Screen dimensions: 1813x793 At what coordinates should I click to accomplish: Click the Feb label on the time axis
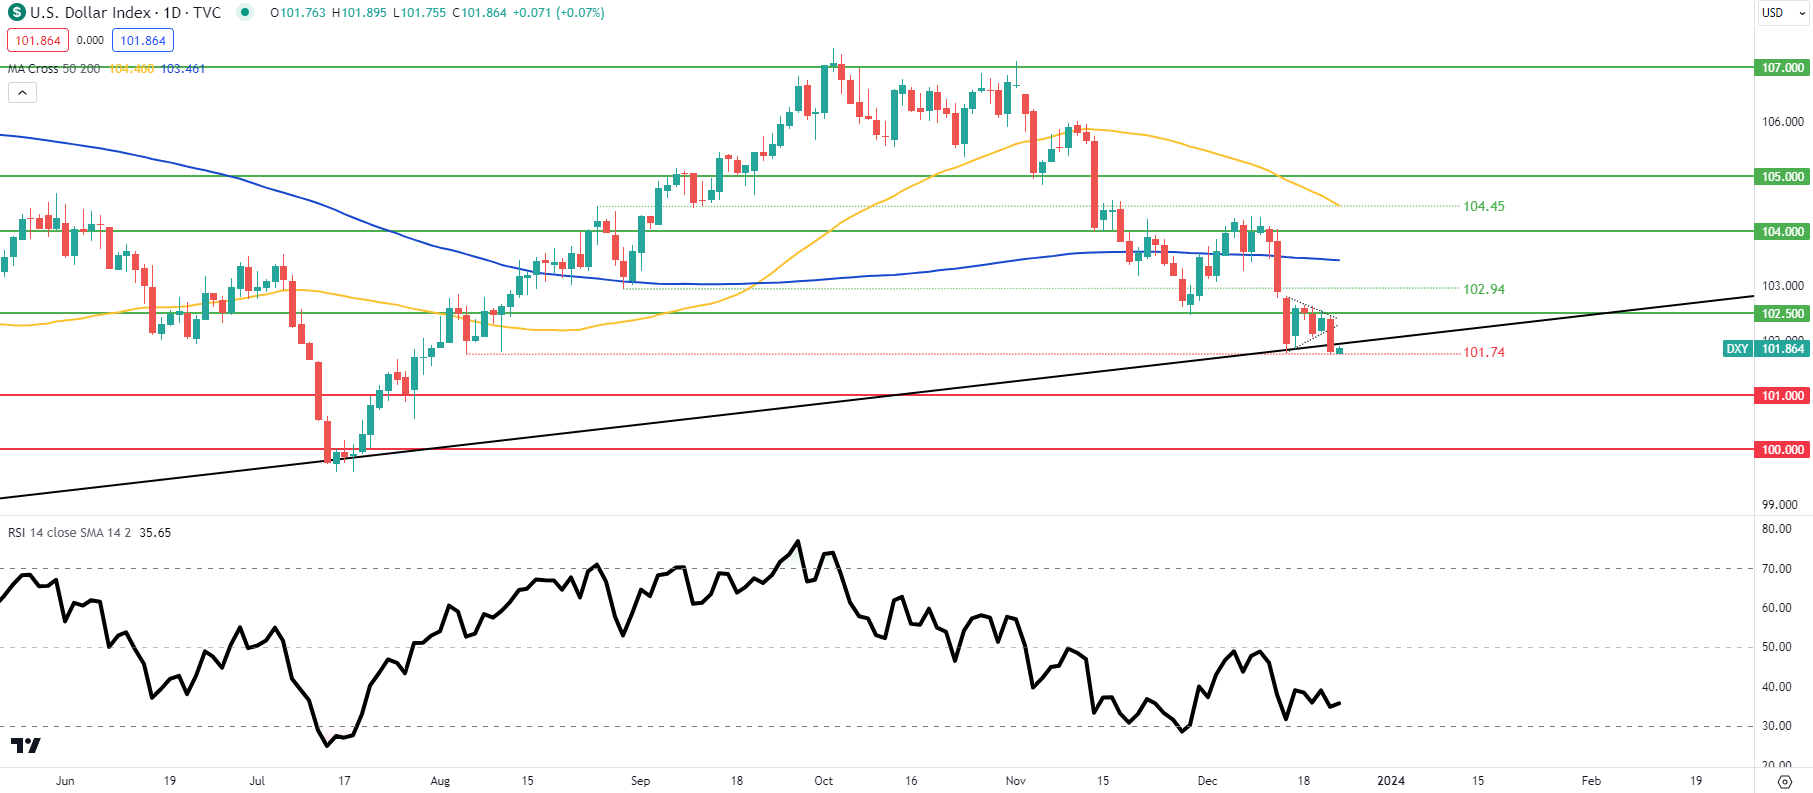[1591, 781]
